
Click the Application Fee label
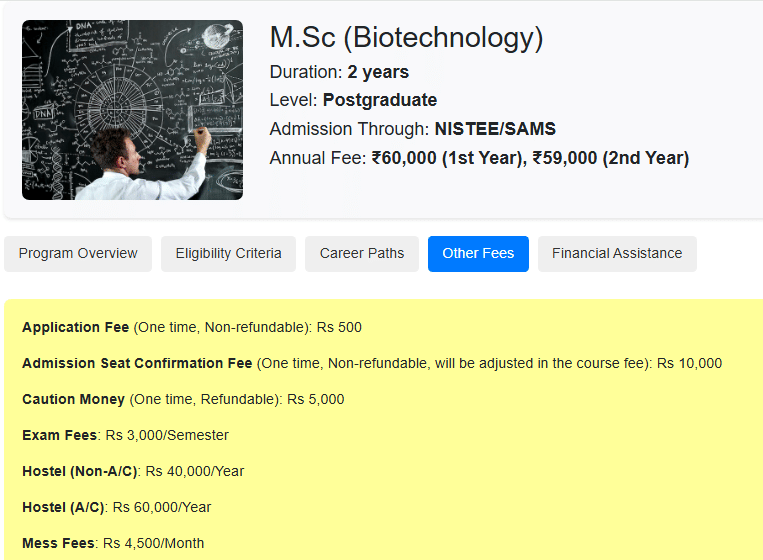[x=75, y=327]
